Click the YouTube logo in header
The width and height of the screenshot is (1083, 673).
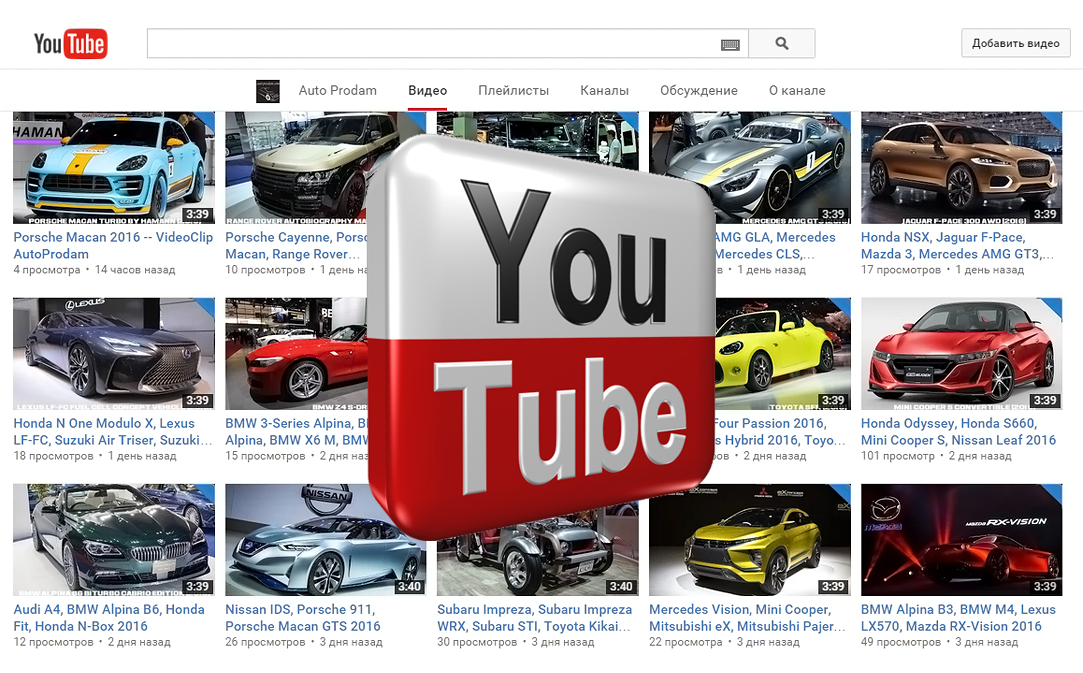pyautogui.click(x=70, y=44)
